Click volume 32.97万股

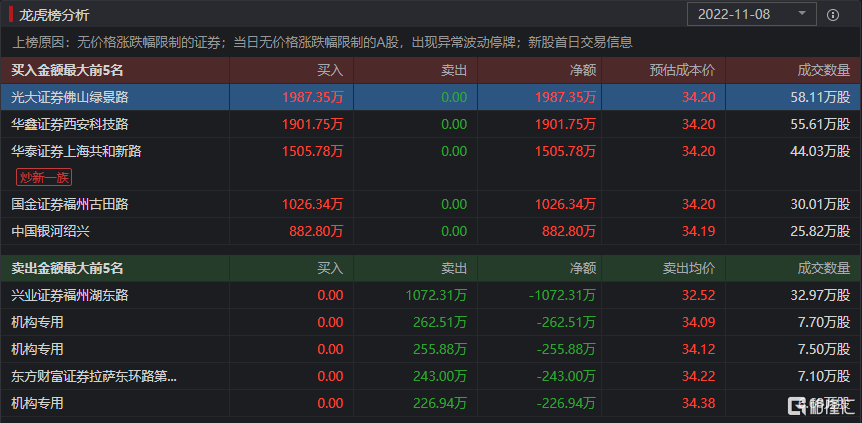click(x=820, y=295)
